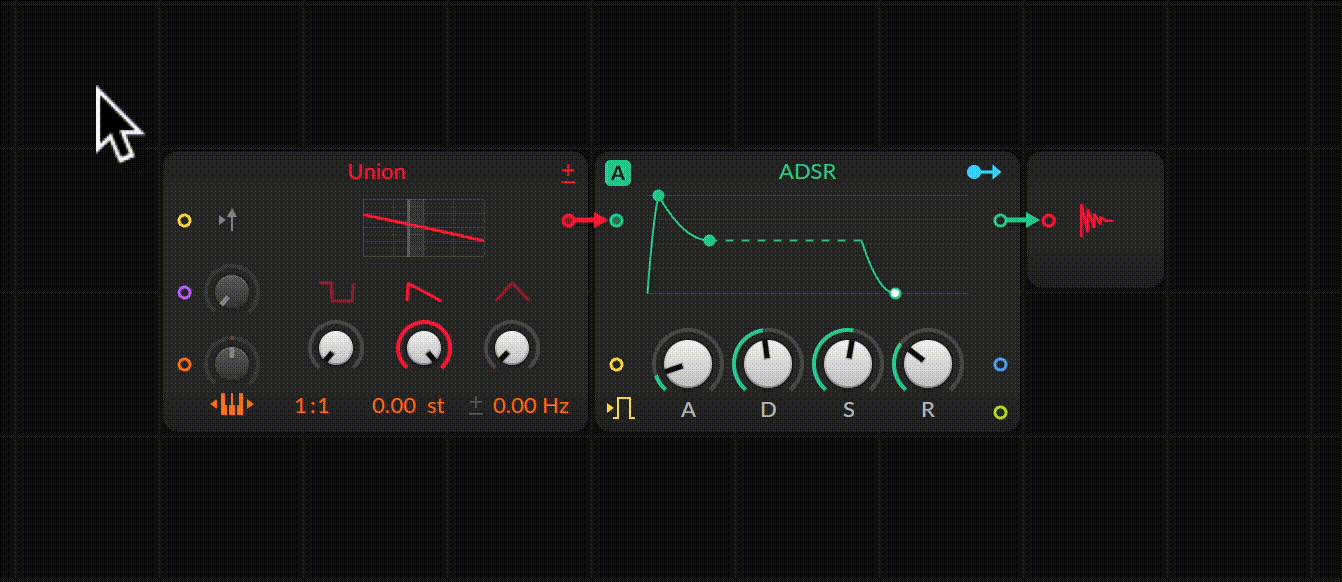1342x582 pixels.
Task: Toggle the ADSR gate pre-cord icon
Action: pos(621,408)
